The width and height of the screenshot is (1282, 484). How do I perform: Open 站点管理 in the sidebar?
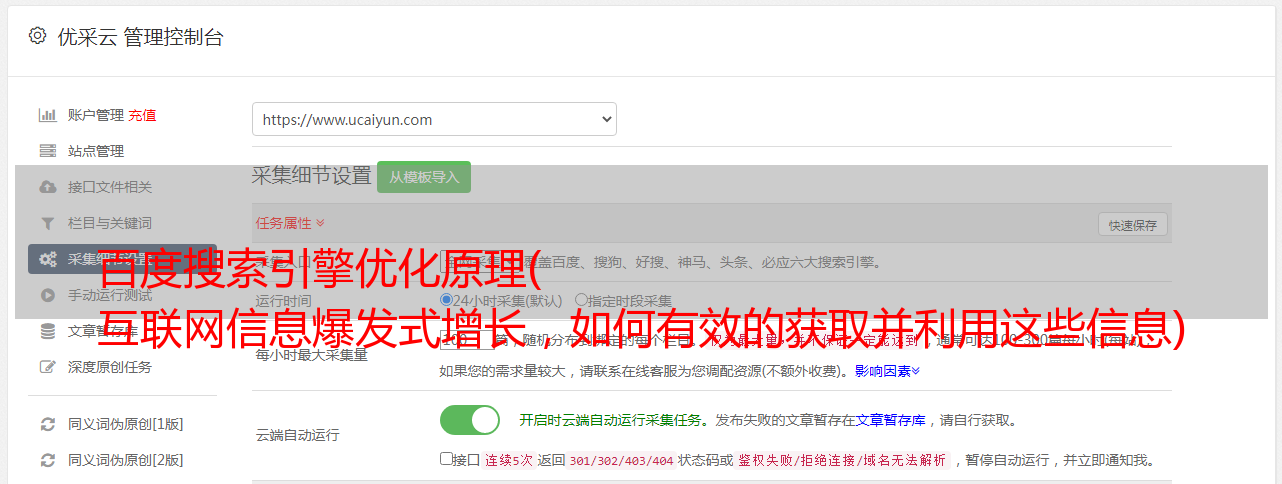click(96, 151)
